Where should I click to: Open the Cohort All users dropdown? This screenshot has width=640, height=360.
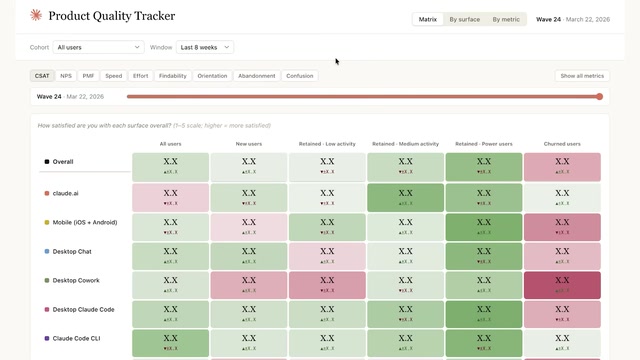coord(98,47)
